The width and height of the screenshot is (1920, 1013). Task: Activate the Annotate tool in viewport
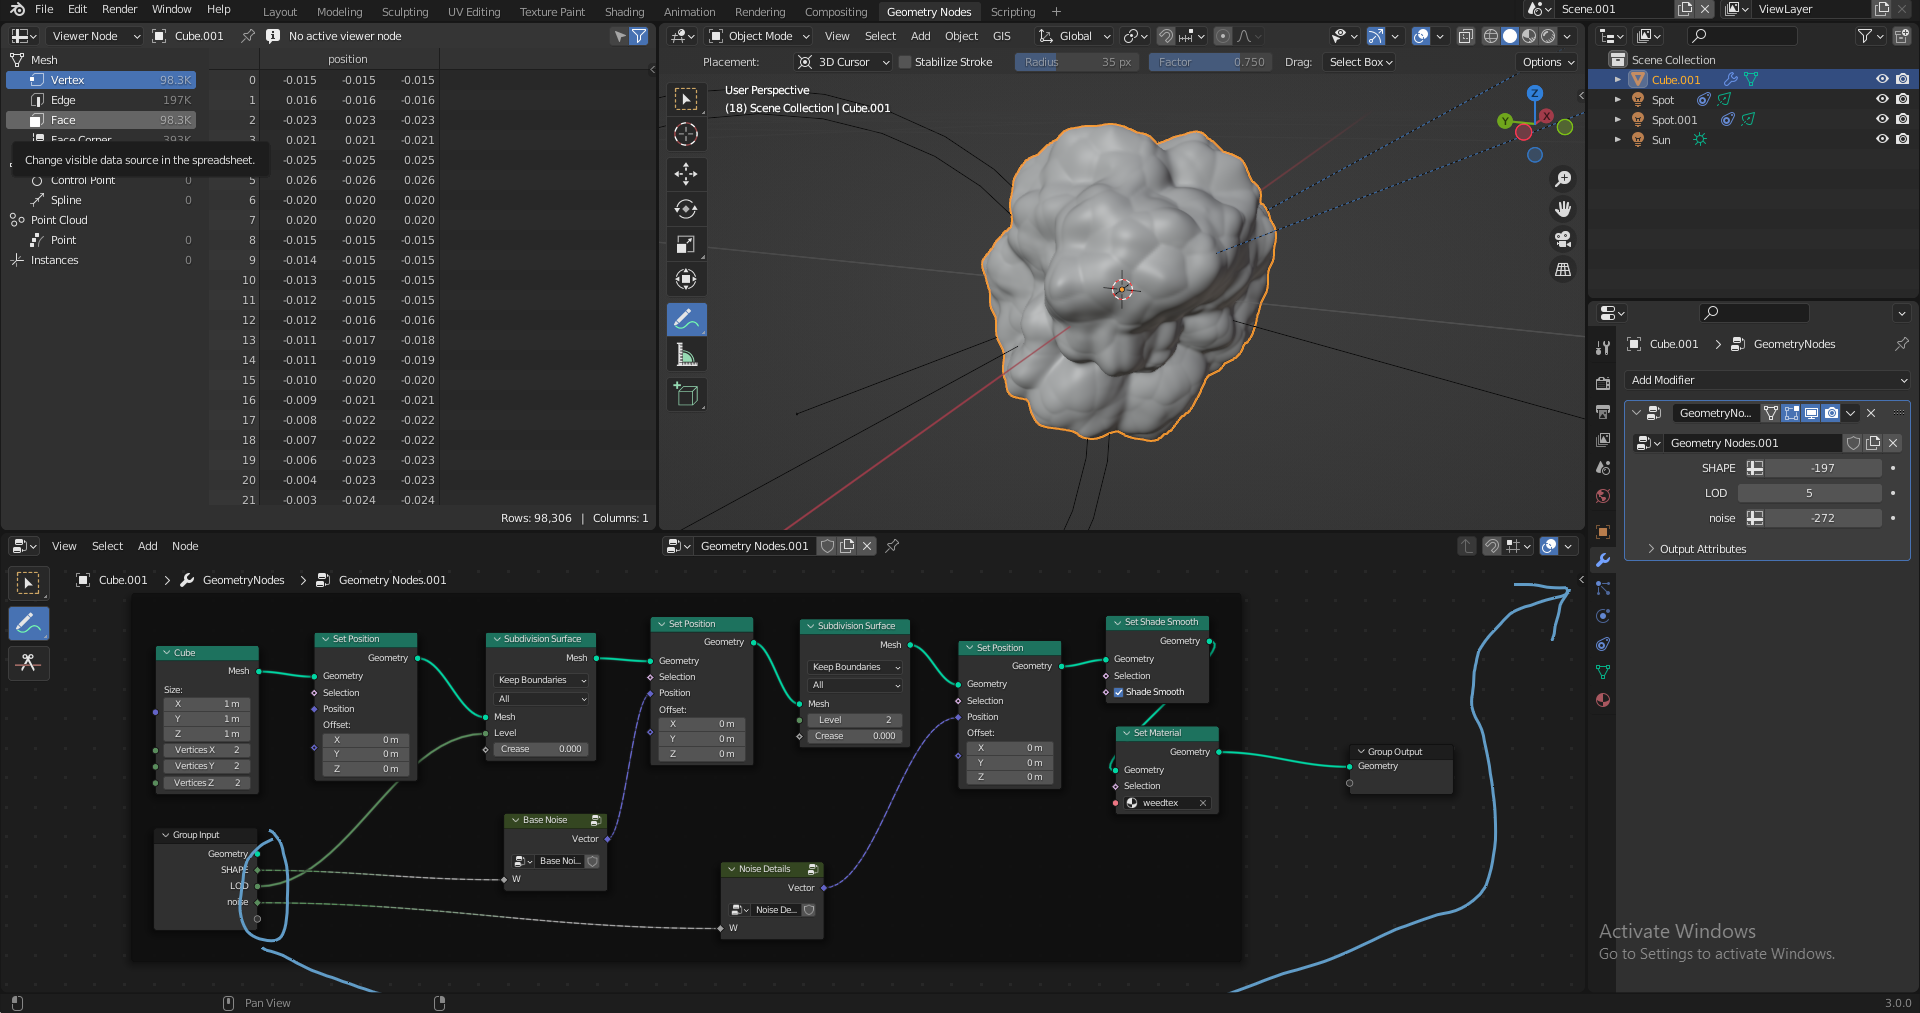pos(686,320)
